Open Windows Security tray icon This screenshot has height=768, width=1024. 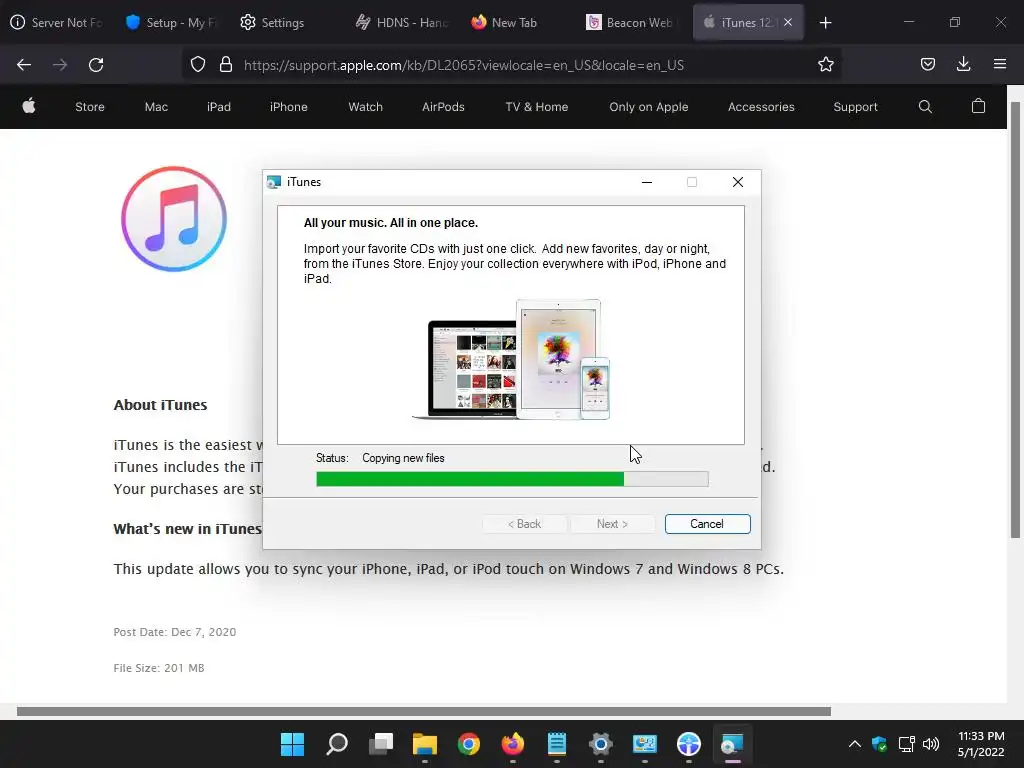[880, 744]
